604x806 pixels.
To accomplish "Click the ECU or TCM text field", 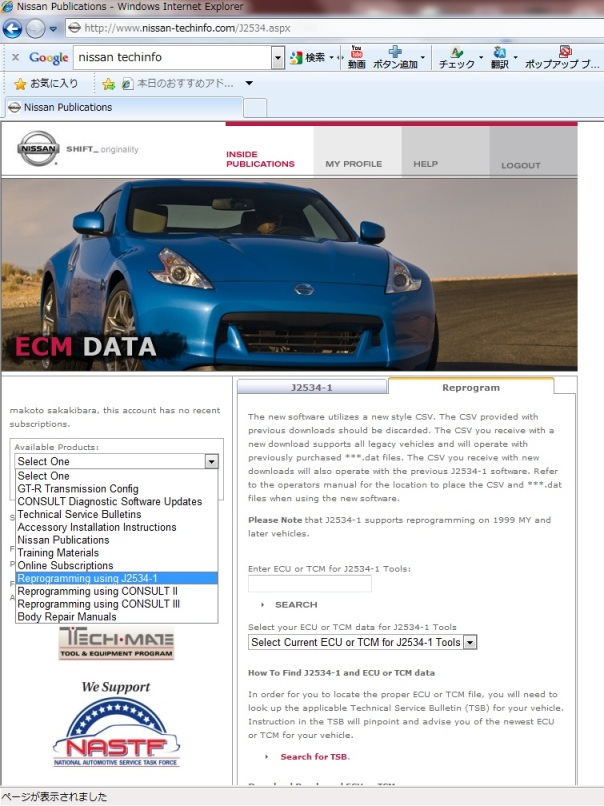I will pyautogui.click(x=309, y=584).
